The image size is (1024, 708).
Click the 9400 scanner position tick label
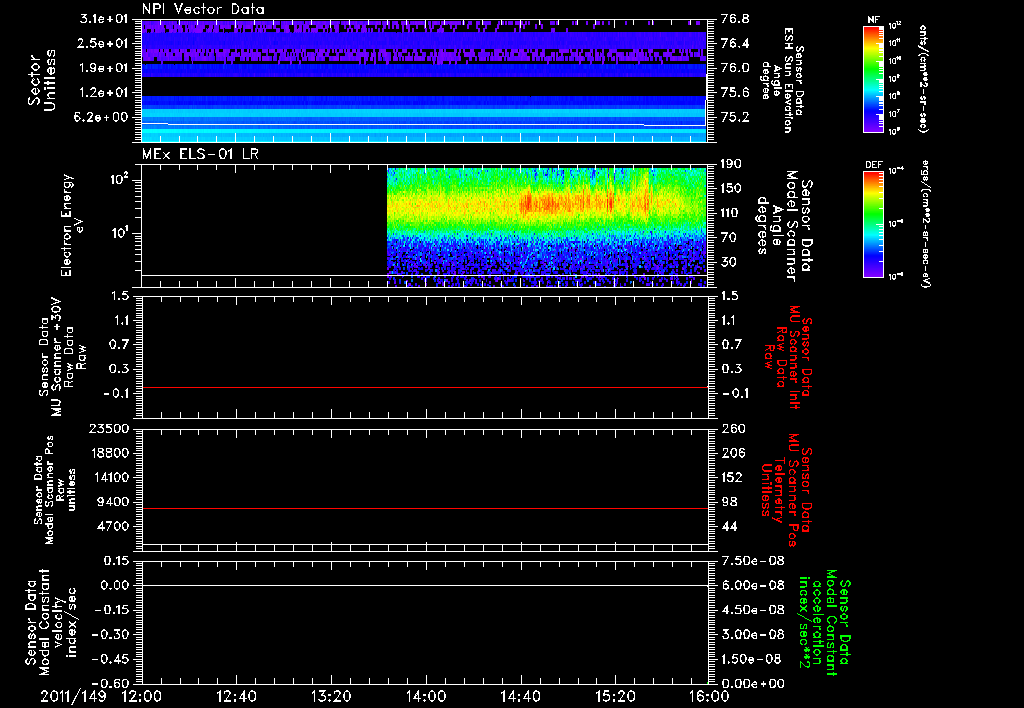112,502
